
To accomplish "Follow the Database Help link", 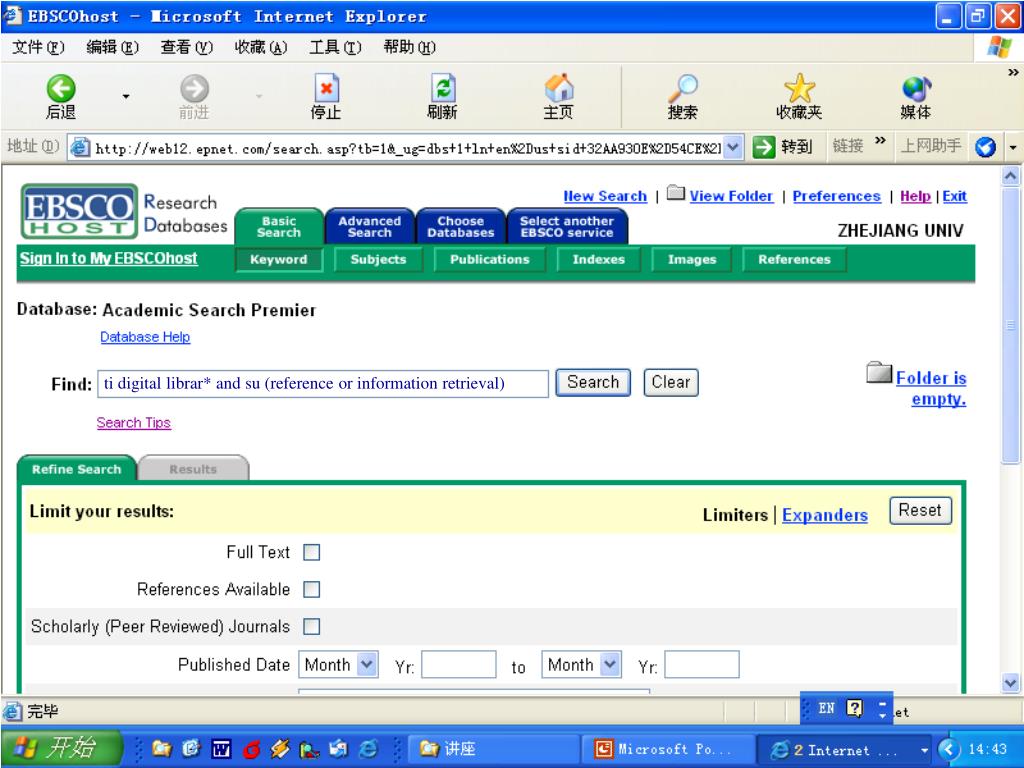I will click(145, 337).
